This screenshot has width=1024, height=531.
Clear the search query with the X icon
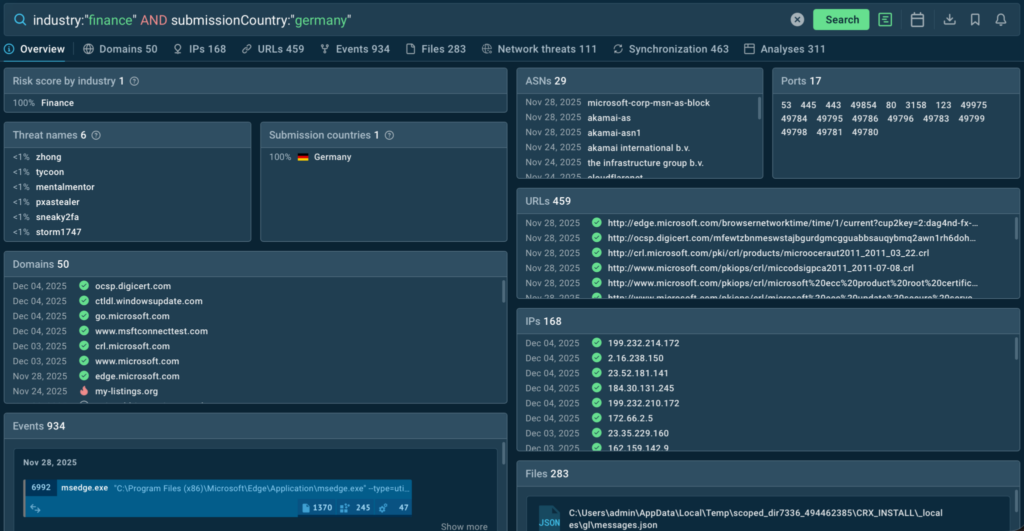[x=797, y=20]
